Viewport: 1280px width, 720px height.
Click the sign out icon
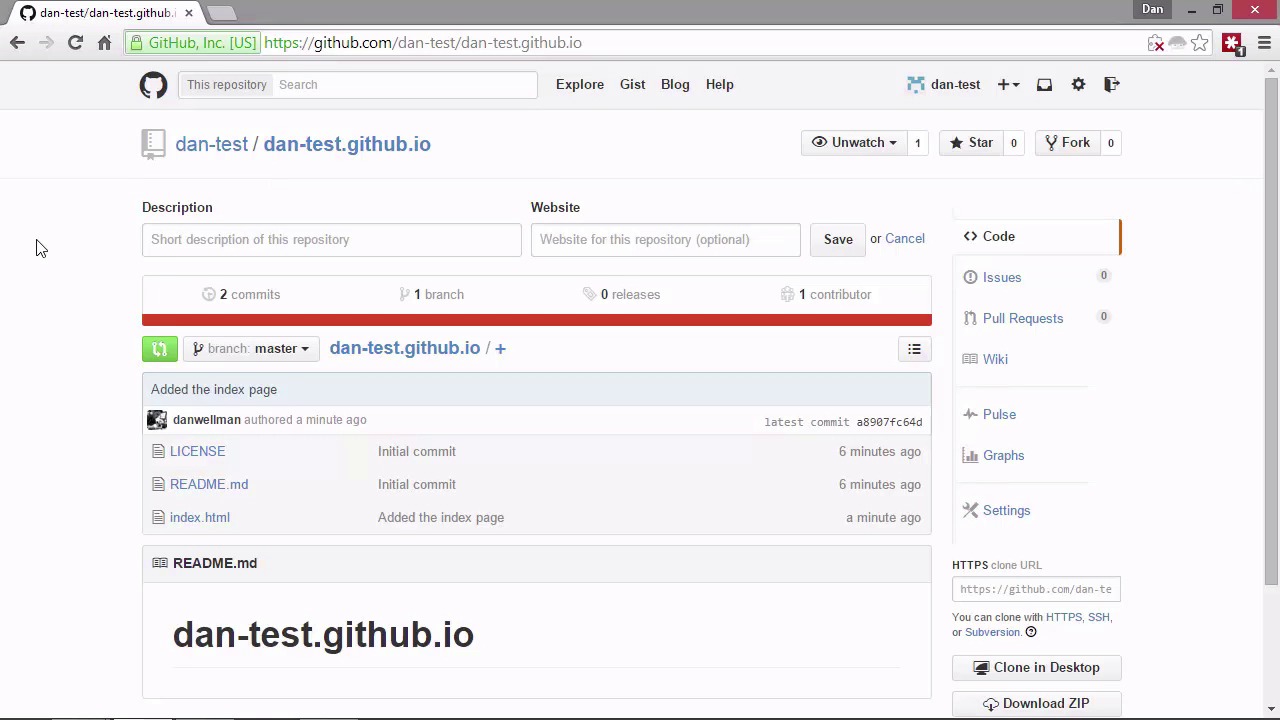[1111, 85]
